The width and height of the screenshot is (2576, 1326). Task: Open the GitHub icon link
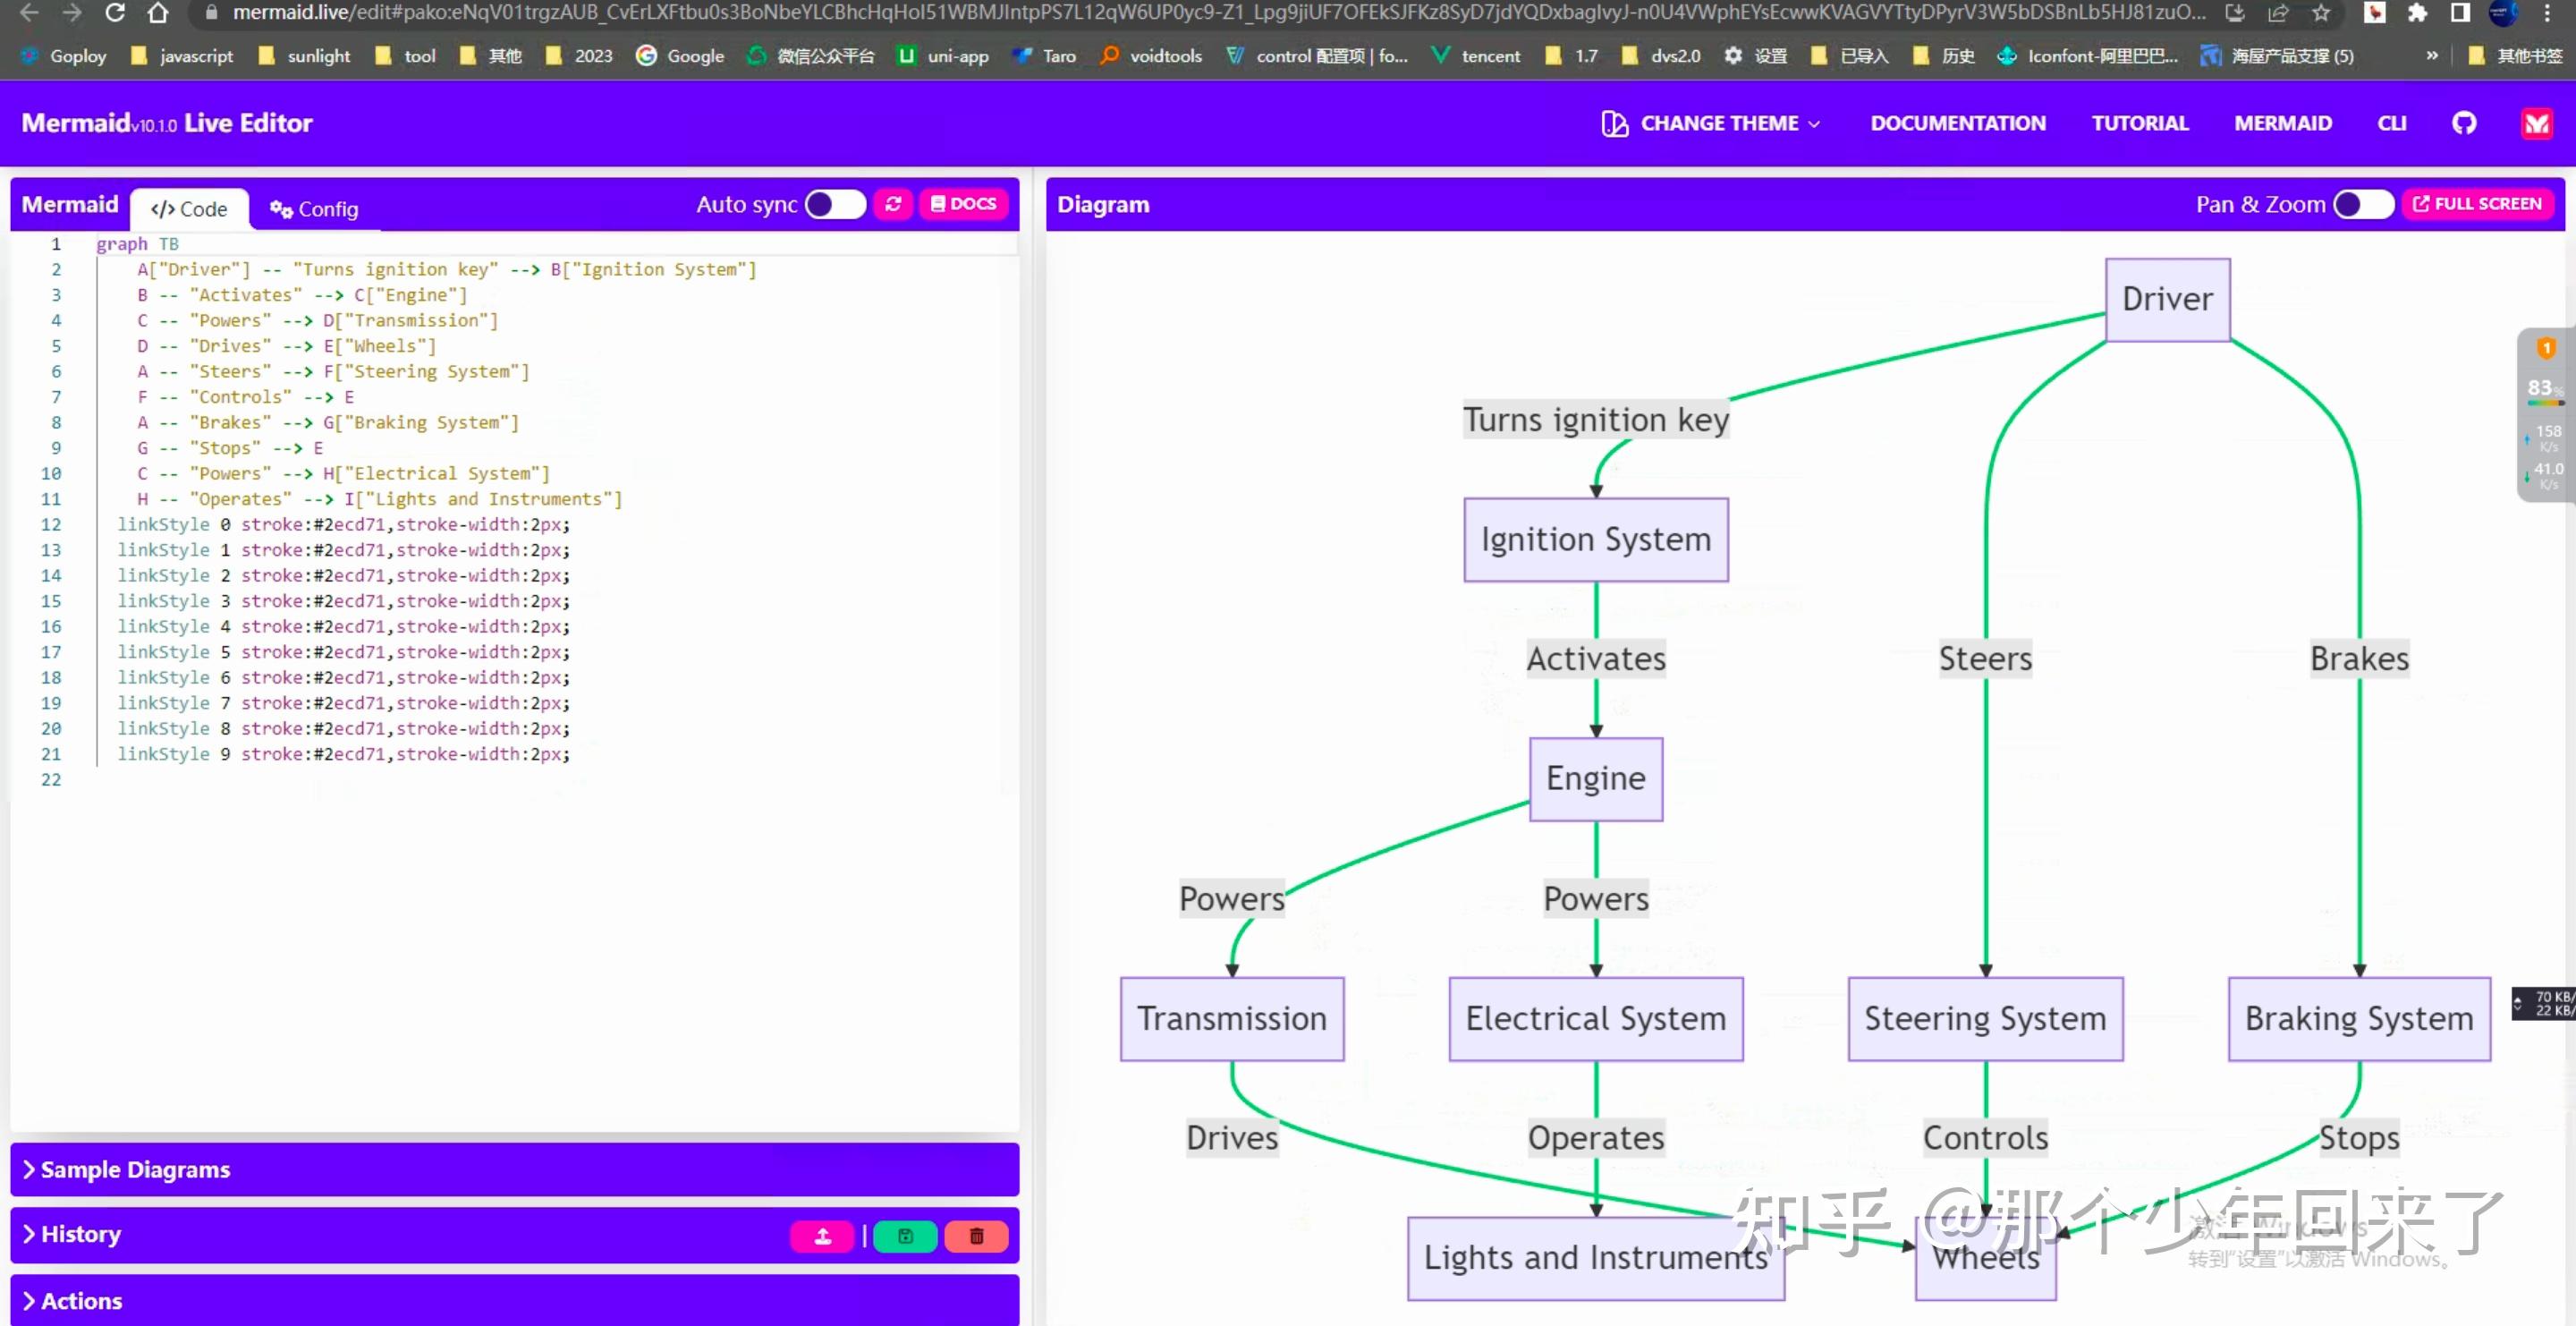pos(2464,123)
